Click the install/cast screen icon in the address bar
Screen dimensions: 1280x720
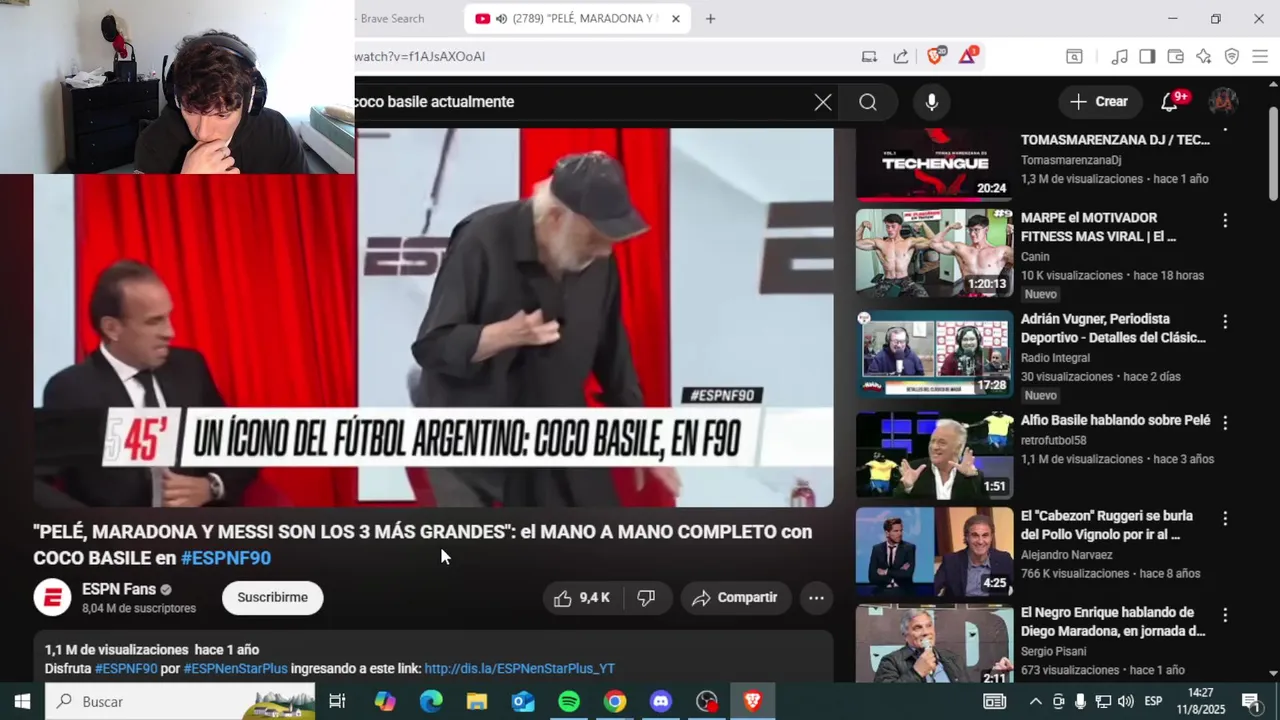[869, 57]
